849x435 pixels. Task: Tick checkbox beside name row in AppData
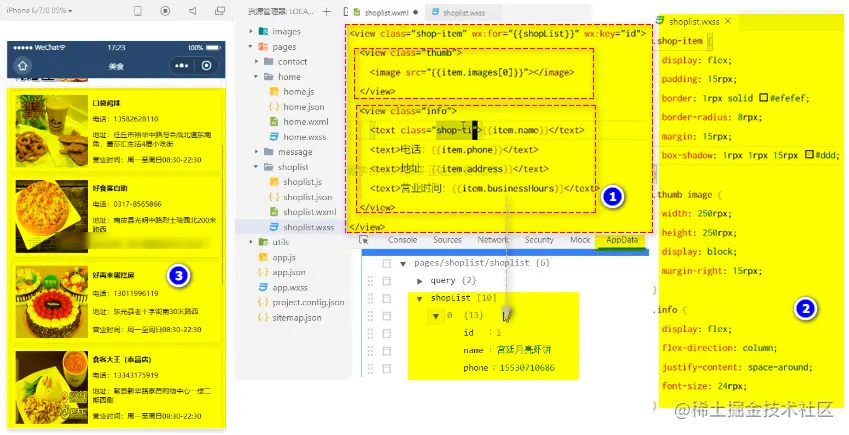click(387, 350)
